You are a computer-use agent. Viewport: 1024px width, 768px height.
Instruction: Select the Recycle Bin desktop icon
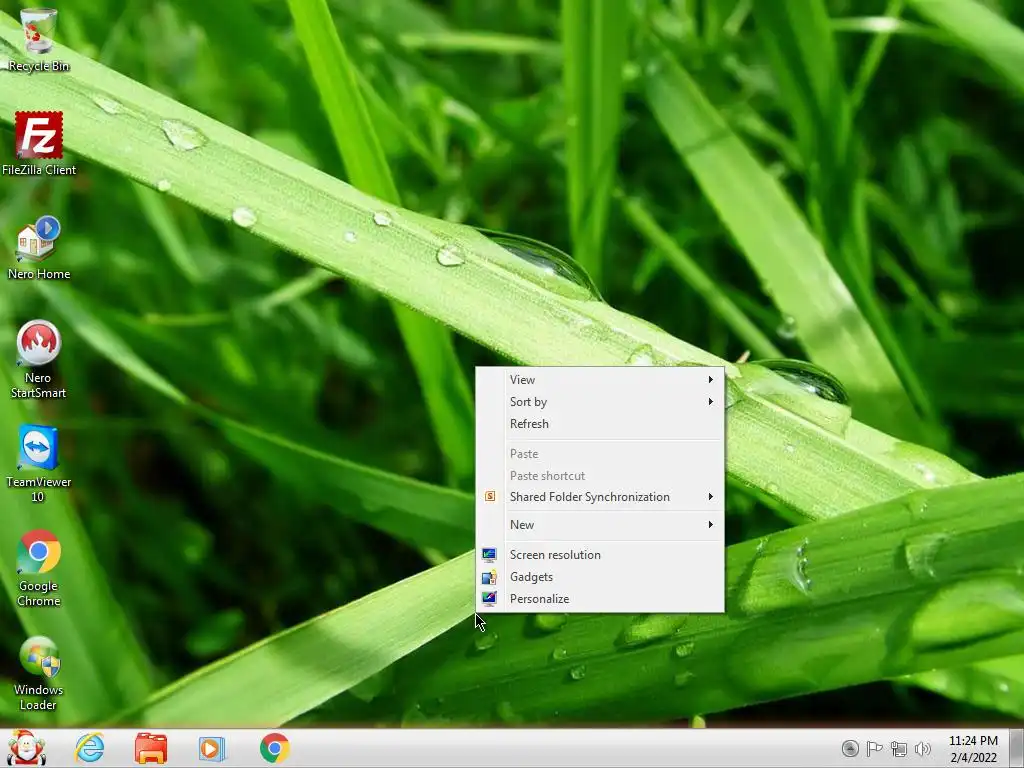pos(39,39)
